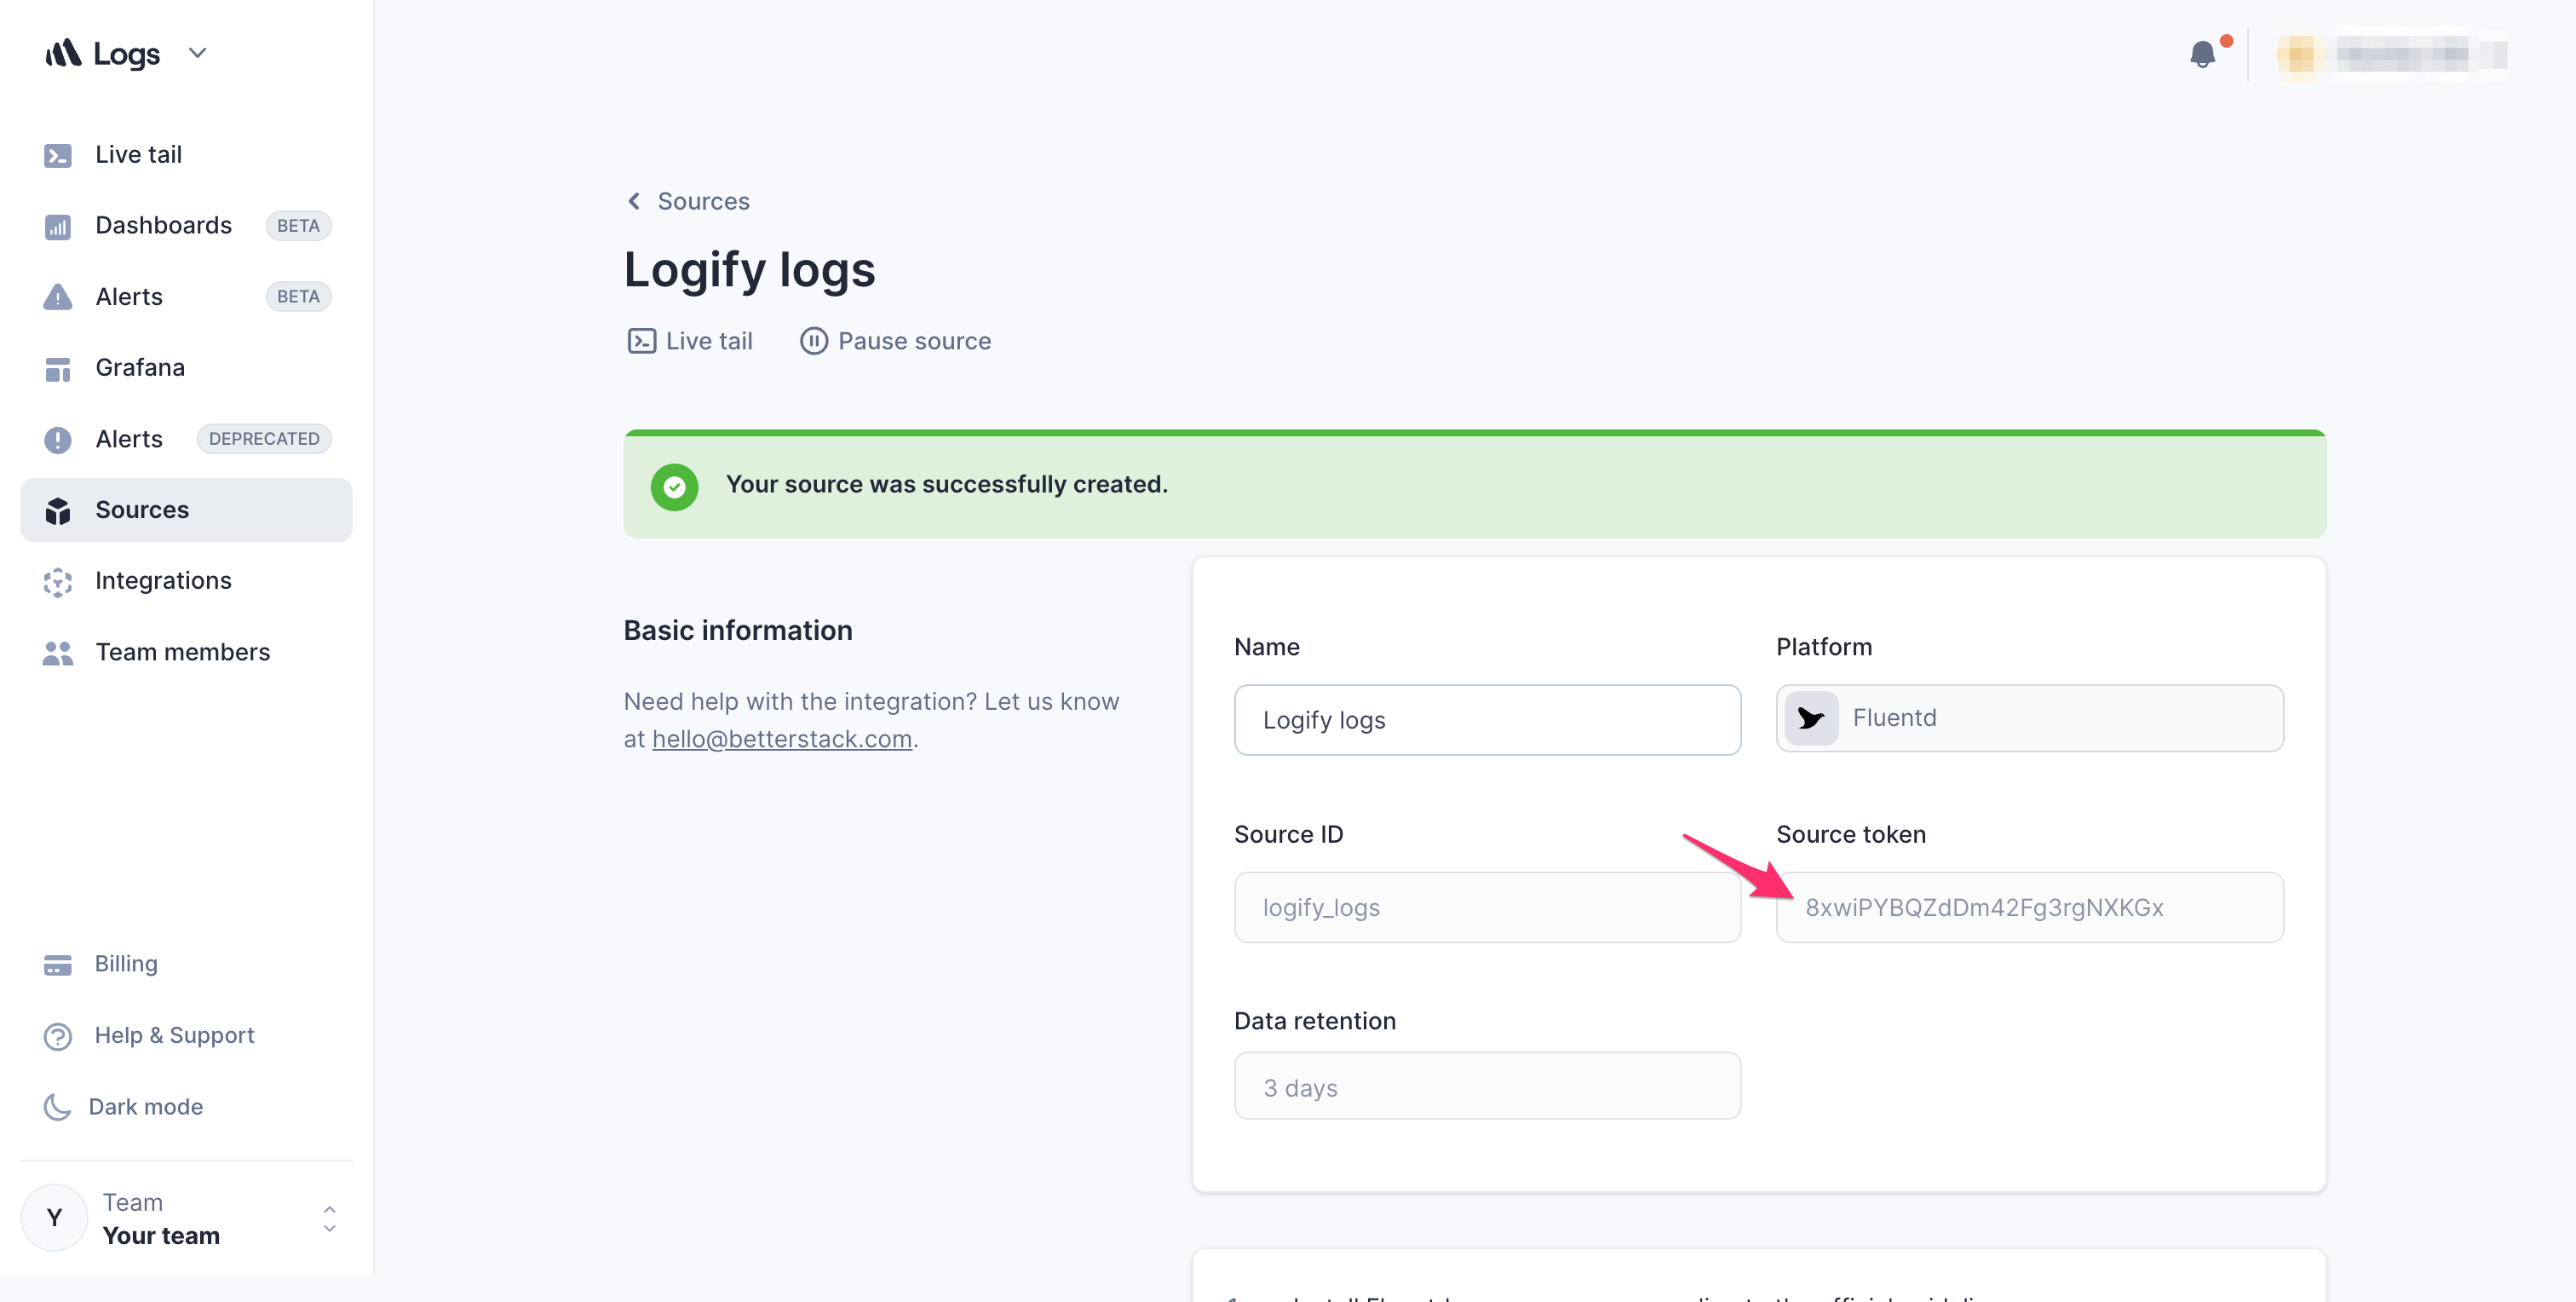This screenshot has width=2576, height=1302.
Task: Click the Integrations icon in sidebar
Action: tap(58, 579)
